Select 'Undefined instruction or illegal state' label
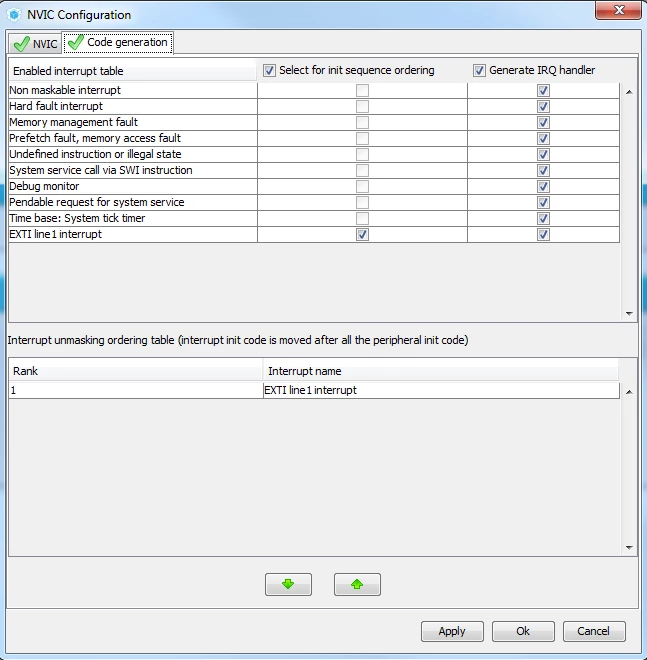 click(95, 154)
